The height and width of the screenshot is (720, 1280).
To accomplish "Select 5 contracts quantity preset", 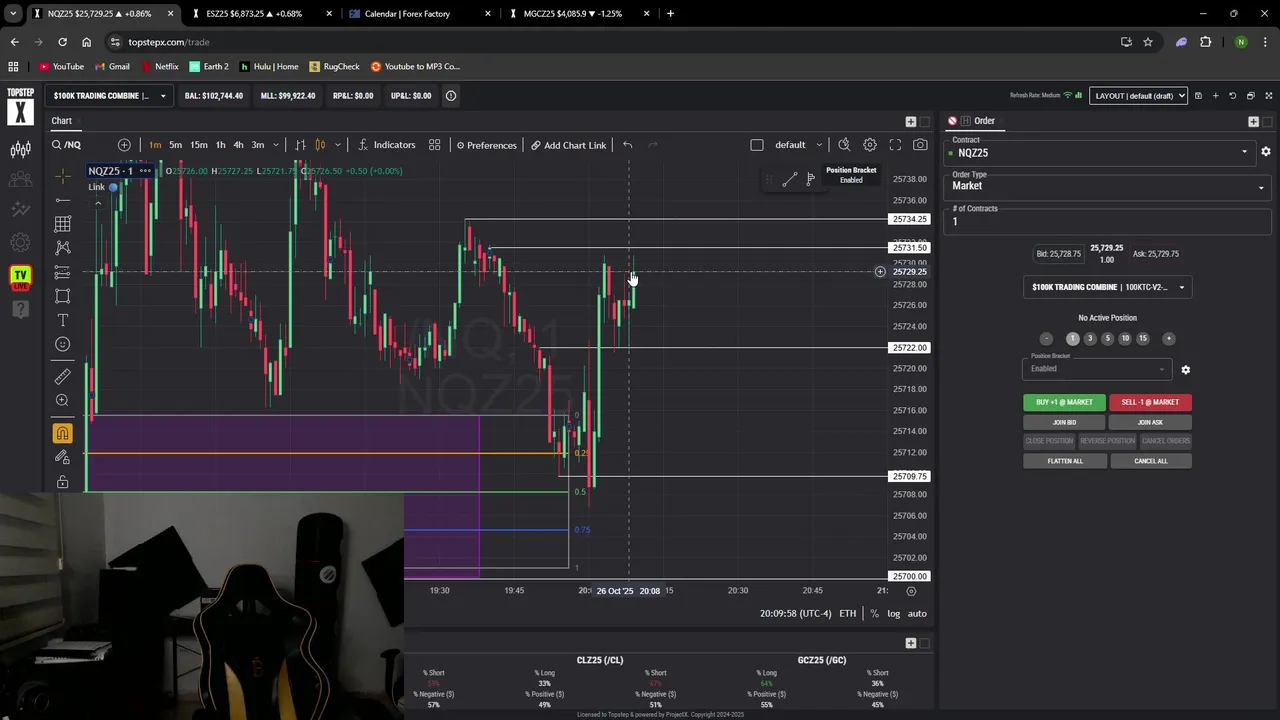I will [x=1107, y=339].
